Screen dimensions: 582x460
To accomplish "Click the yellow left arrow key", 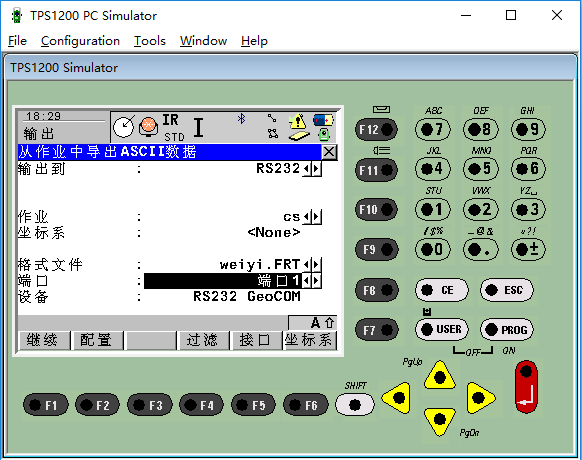I will (x=397, y=398).
